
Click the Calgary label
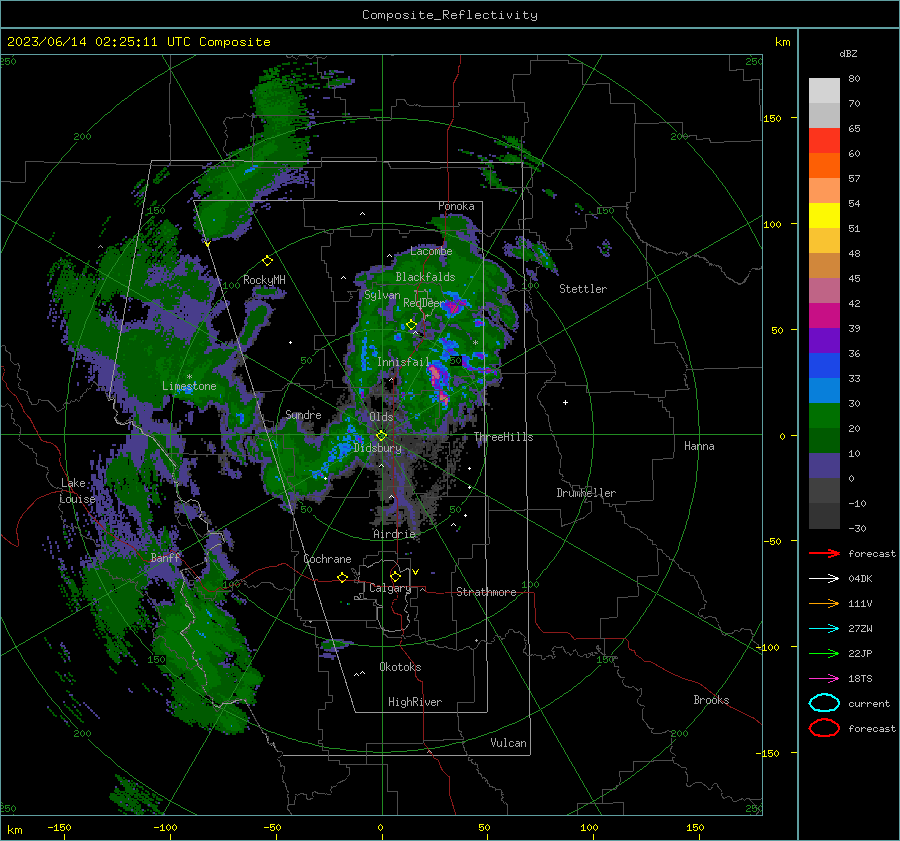[x=390, y=588]
